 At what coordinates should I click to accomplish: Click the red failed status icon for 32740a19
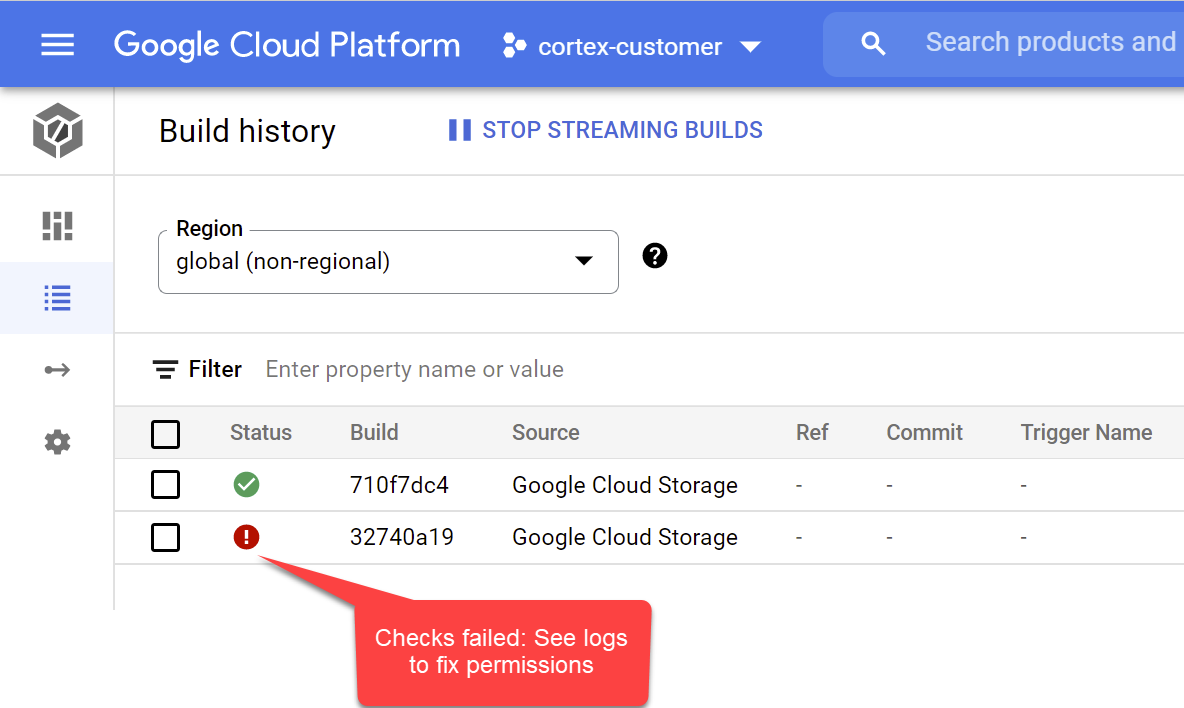[246, 537]
